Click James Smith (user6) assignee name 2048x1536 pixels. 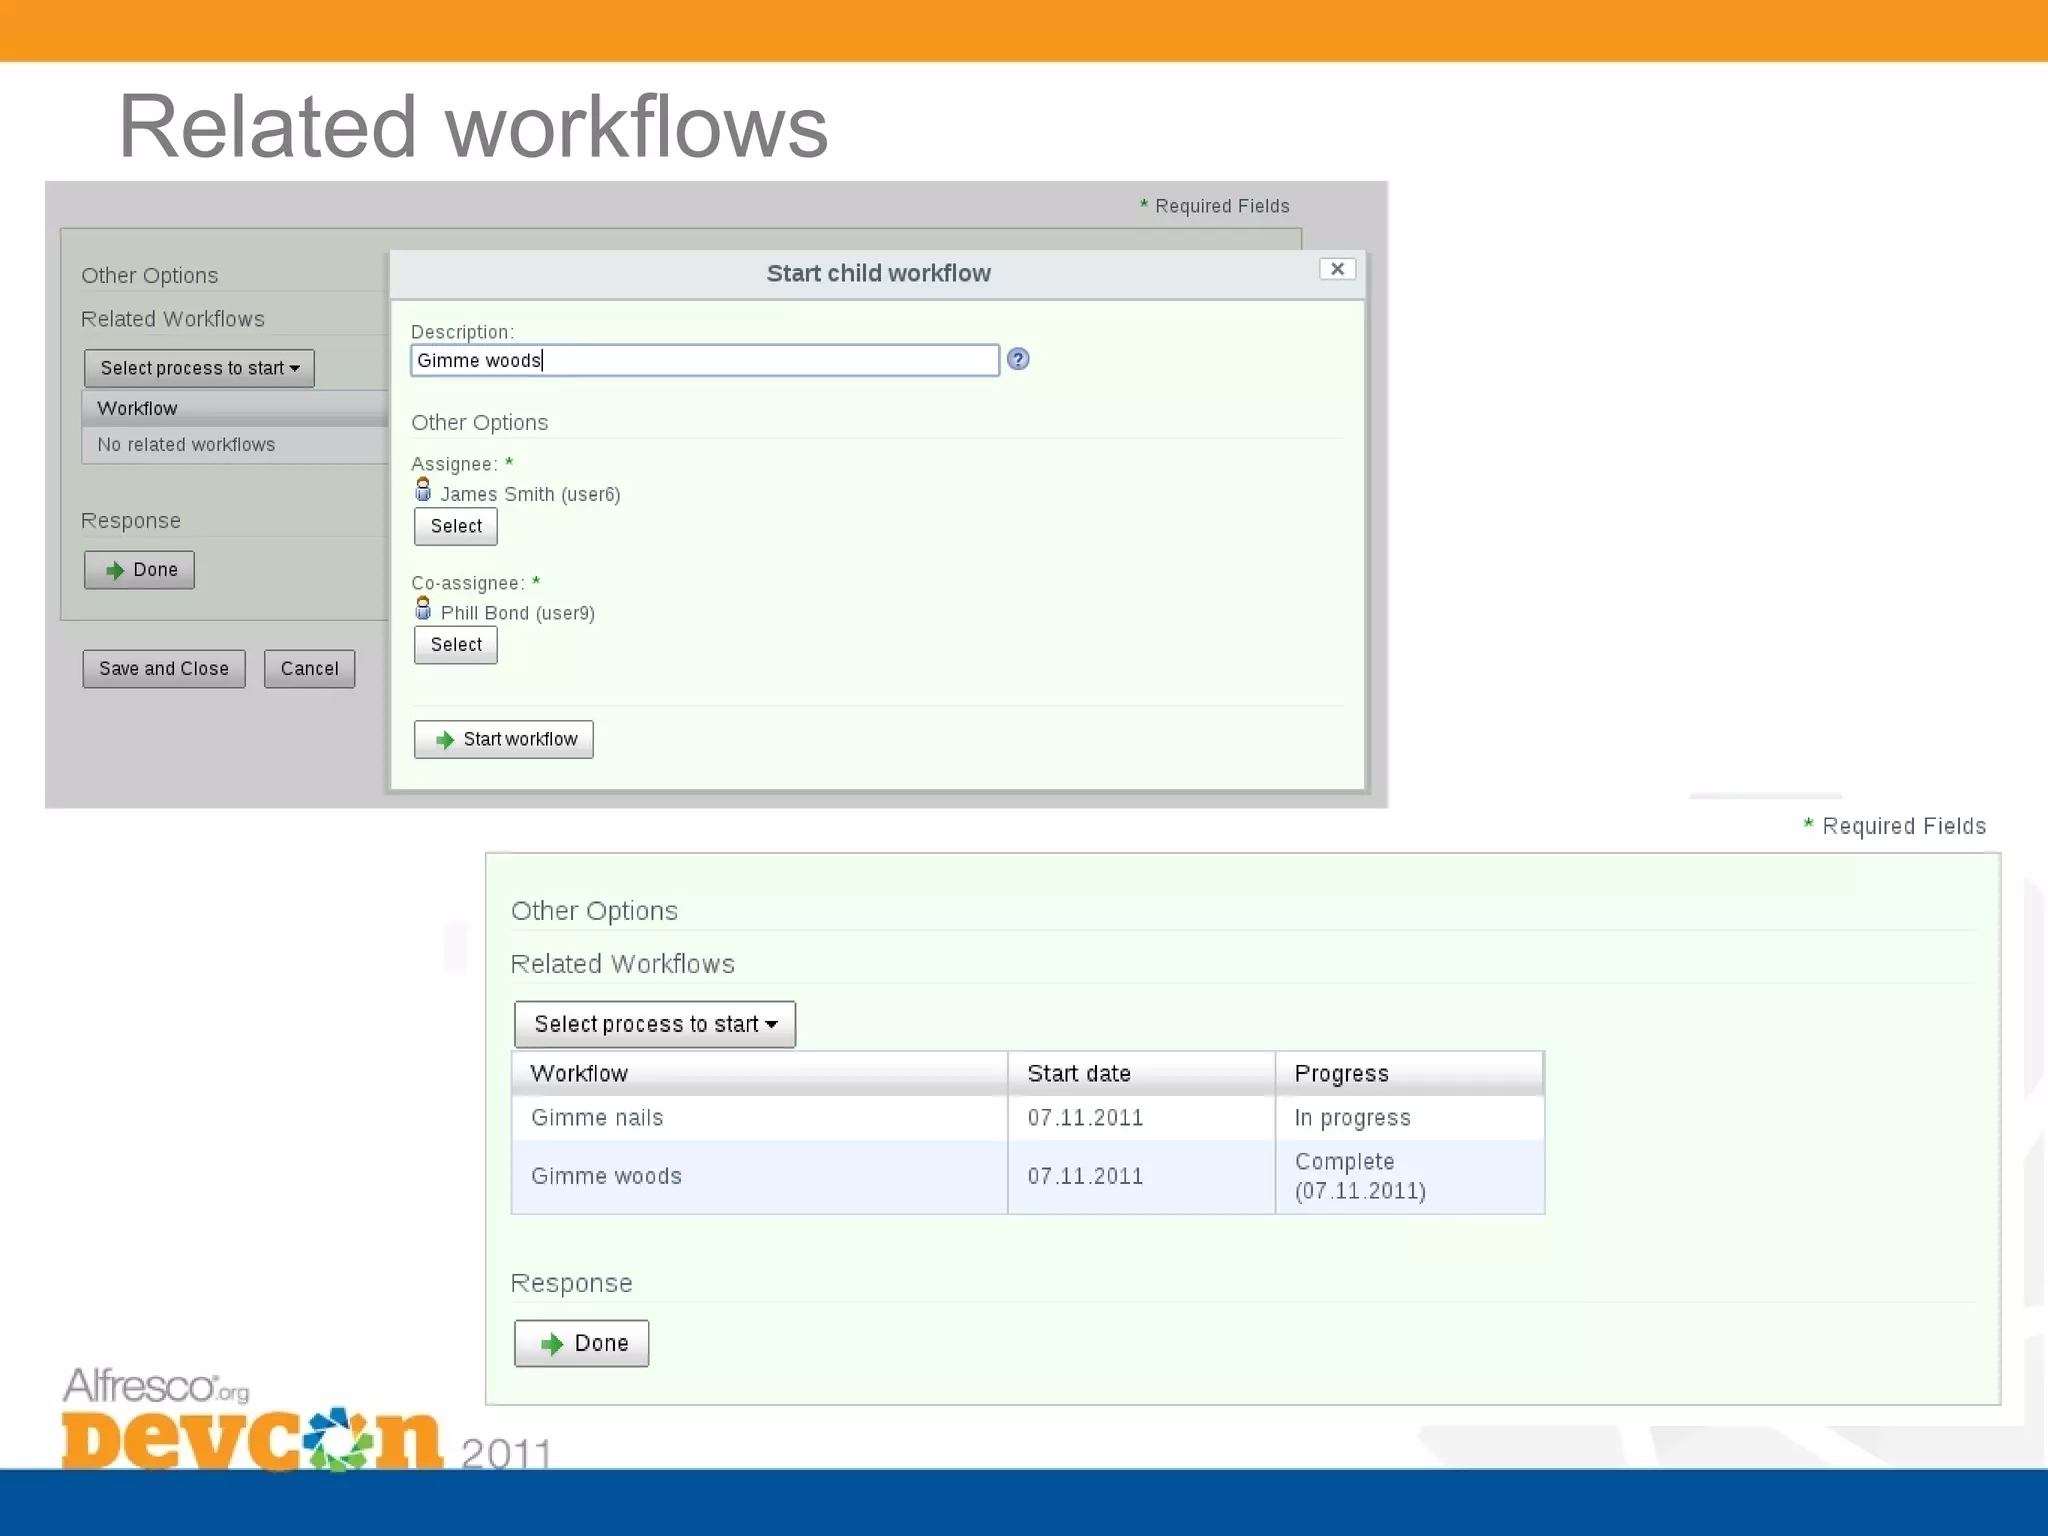(x=530, y=494)
